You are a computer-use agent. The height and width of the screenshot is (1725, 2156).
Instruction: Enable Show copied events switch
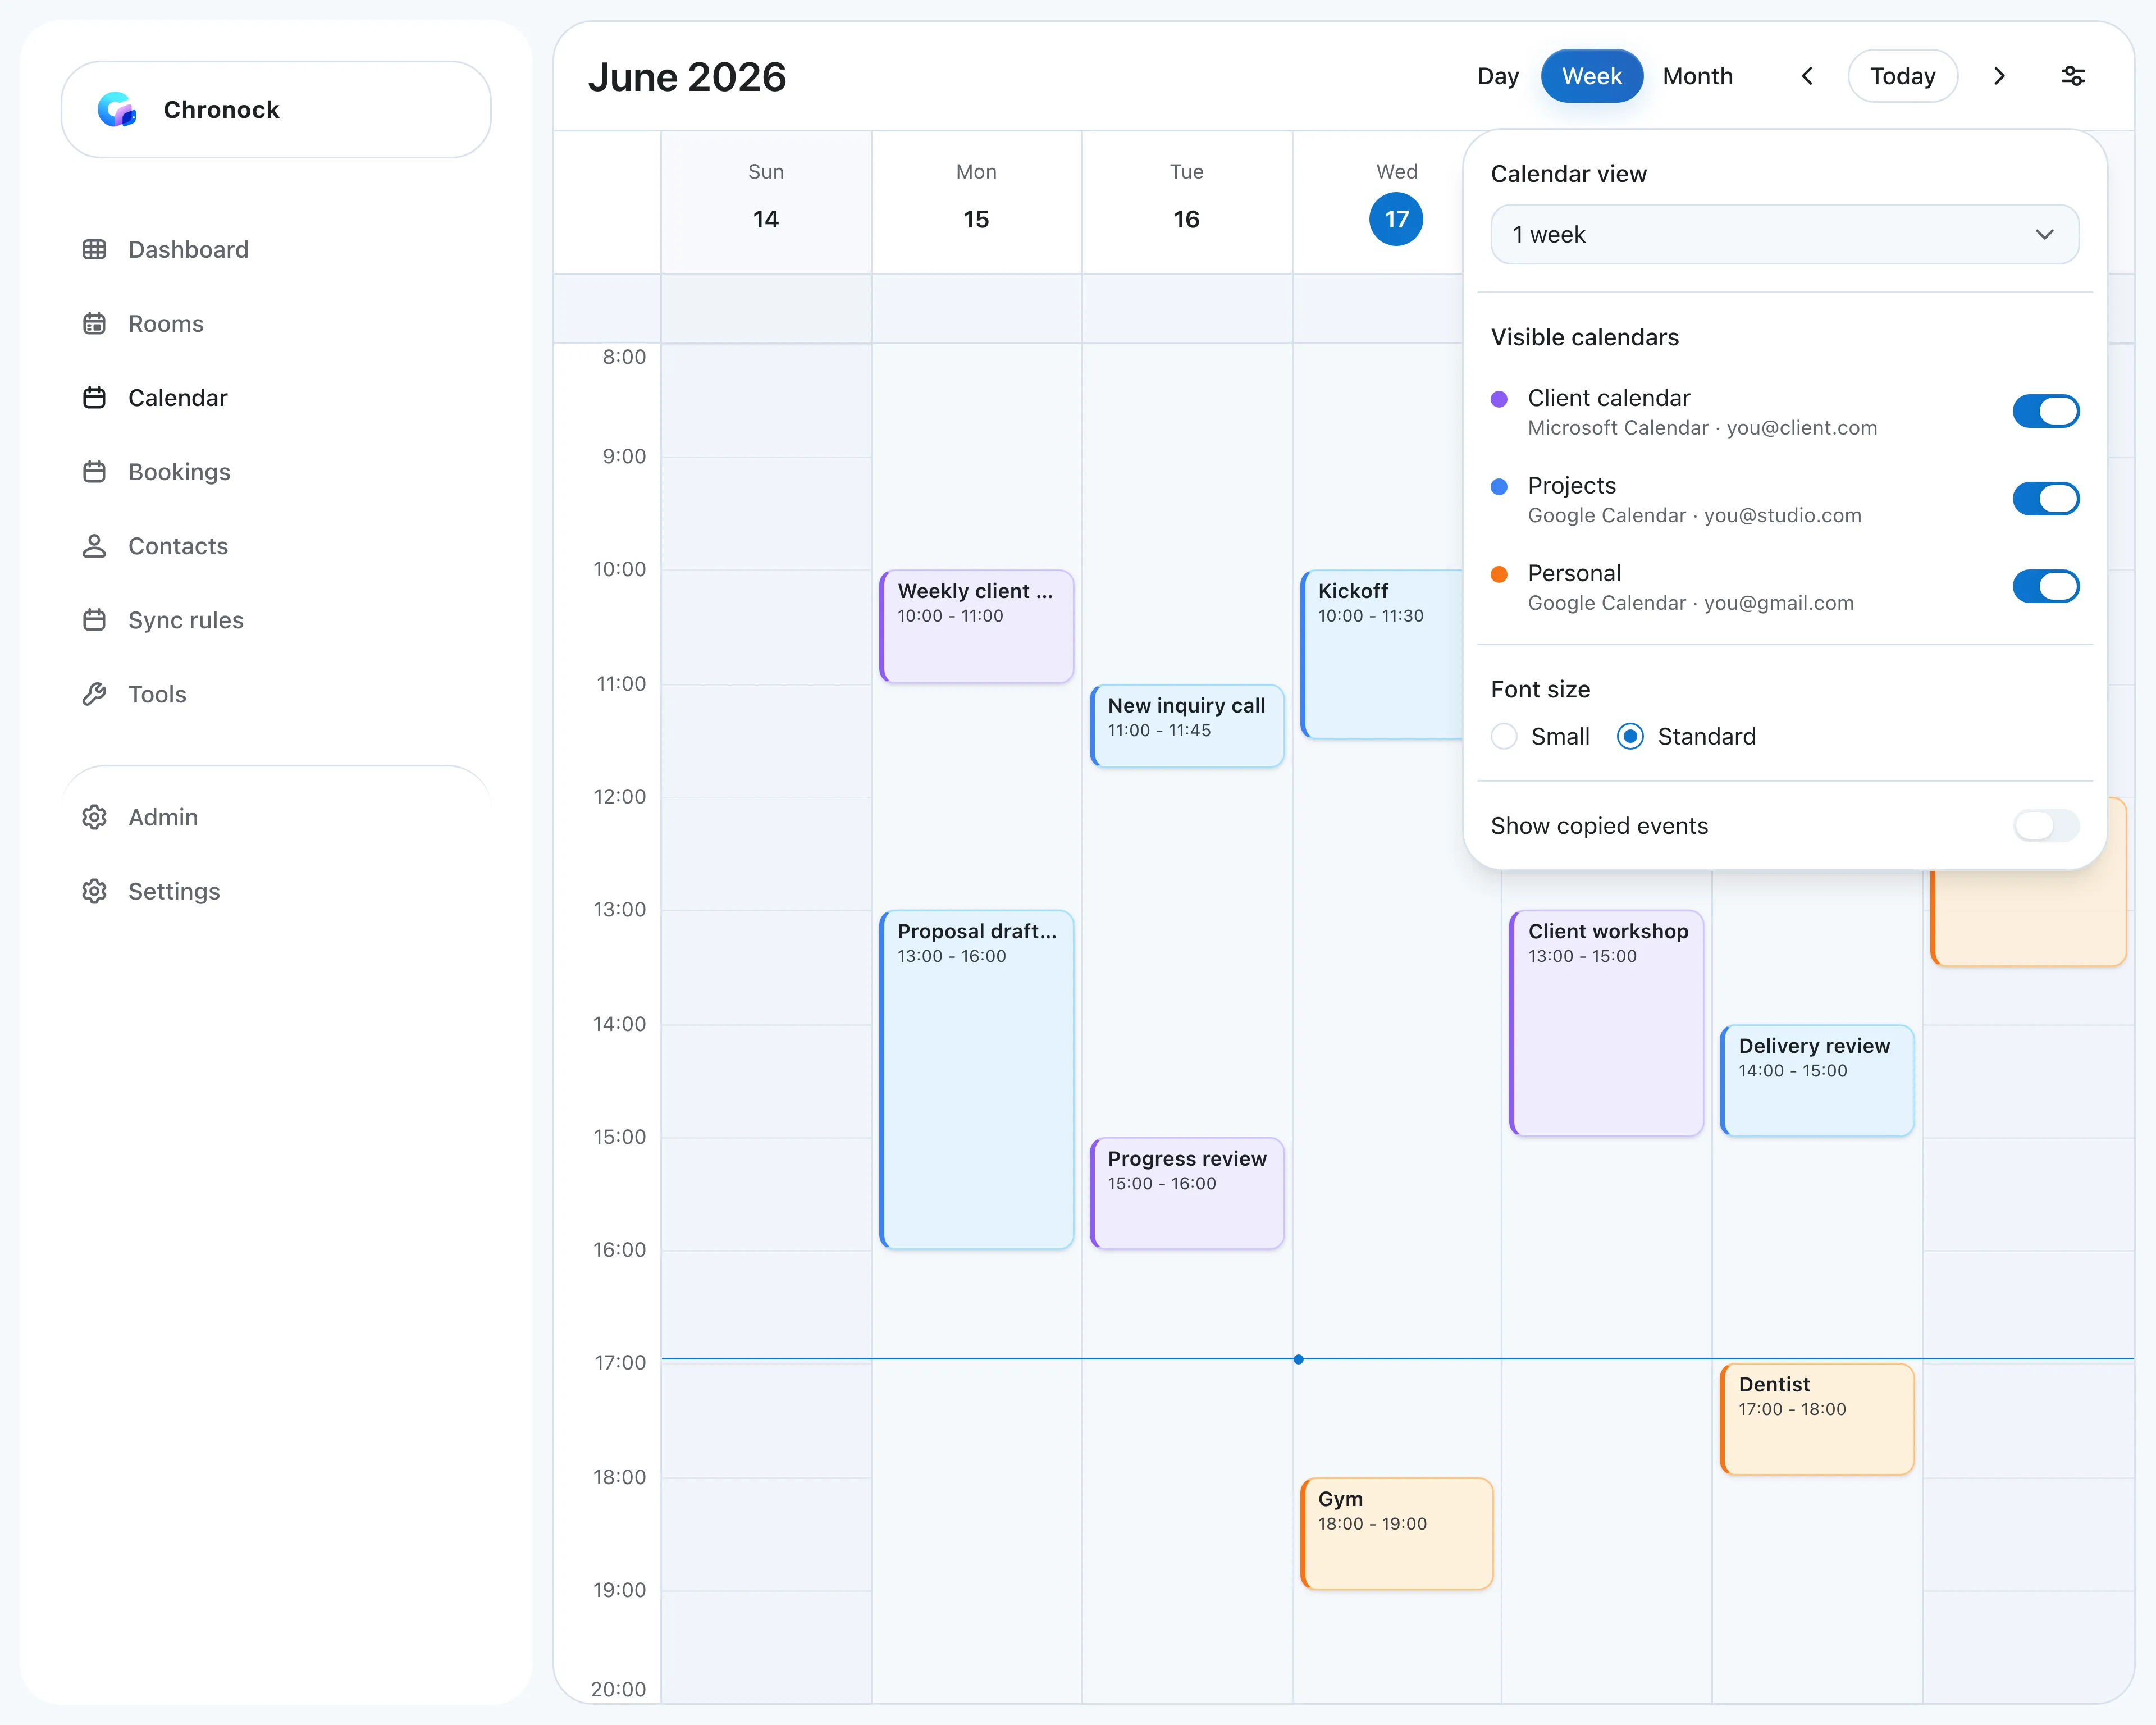pos(2045,825)
